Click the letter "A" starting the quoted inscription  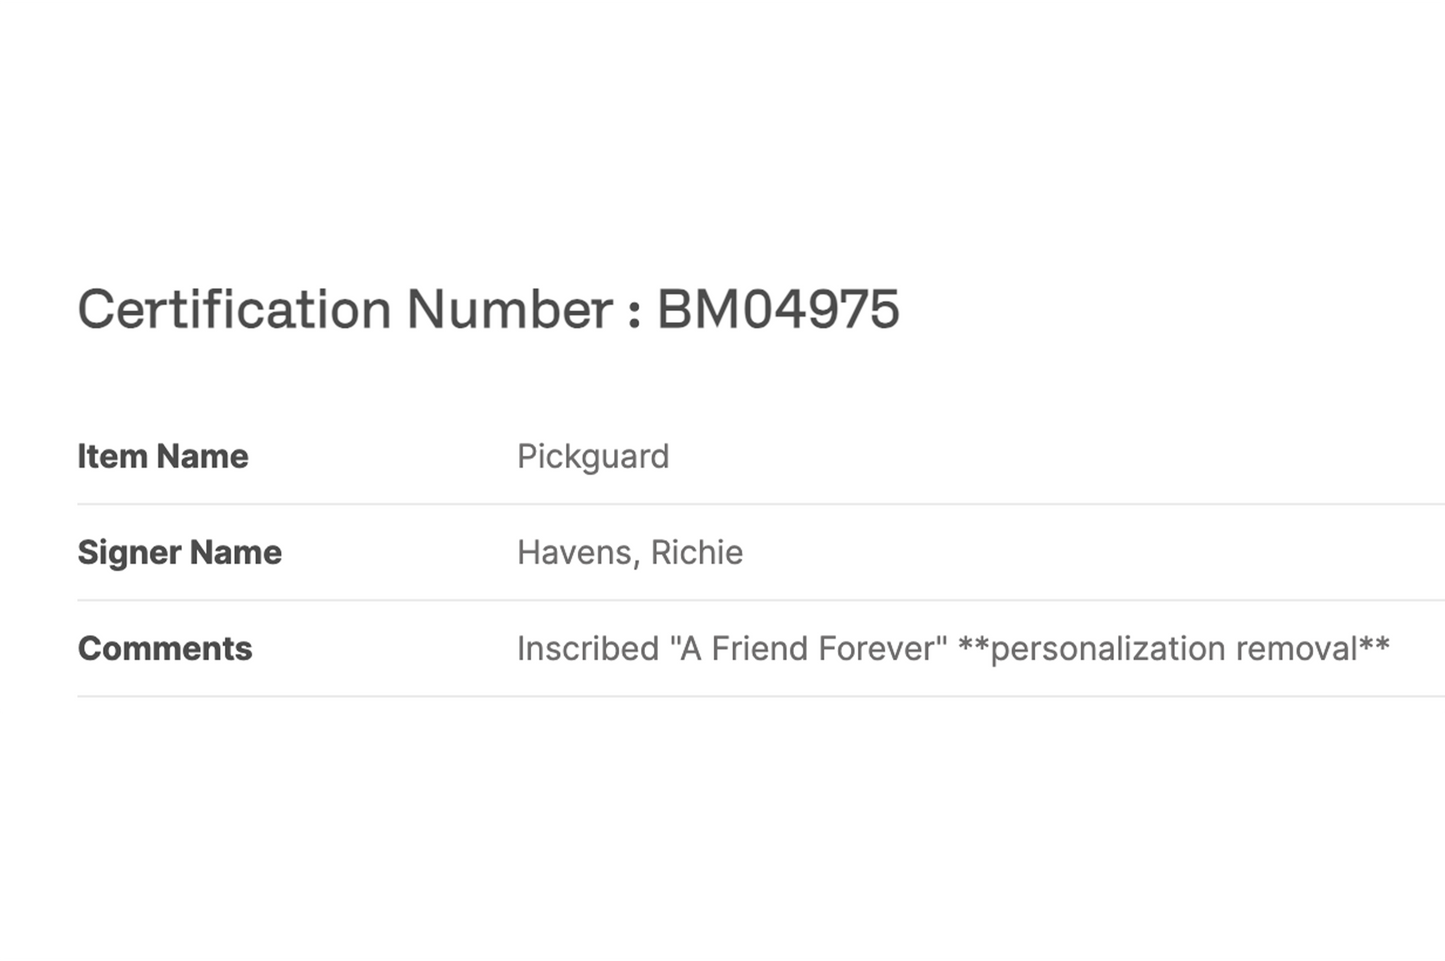690,648
